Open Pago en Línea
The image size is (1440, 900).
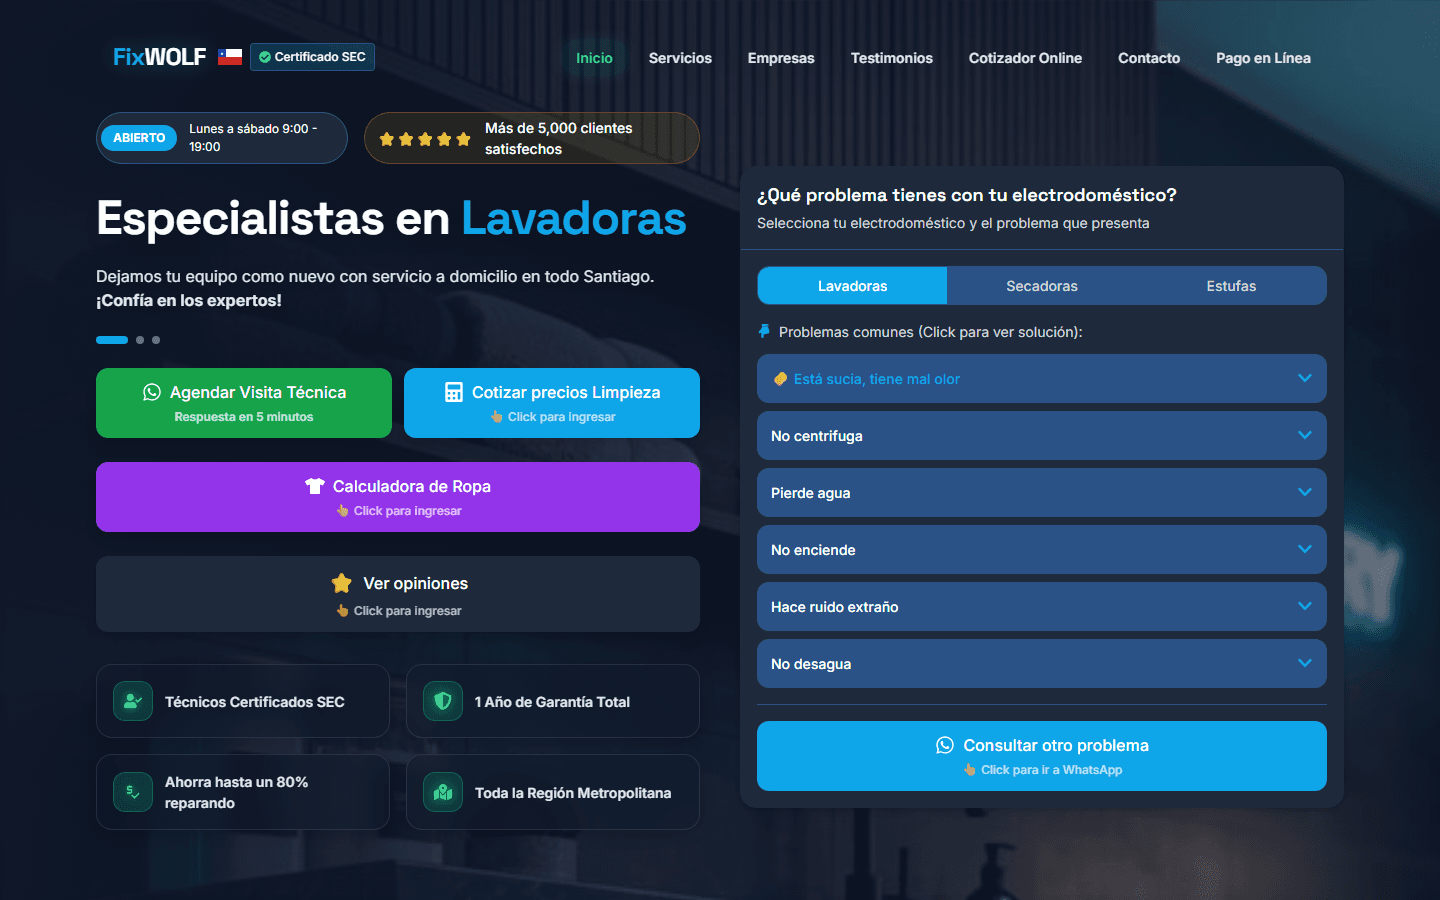coord(1263,58)
